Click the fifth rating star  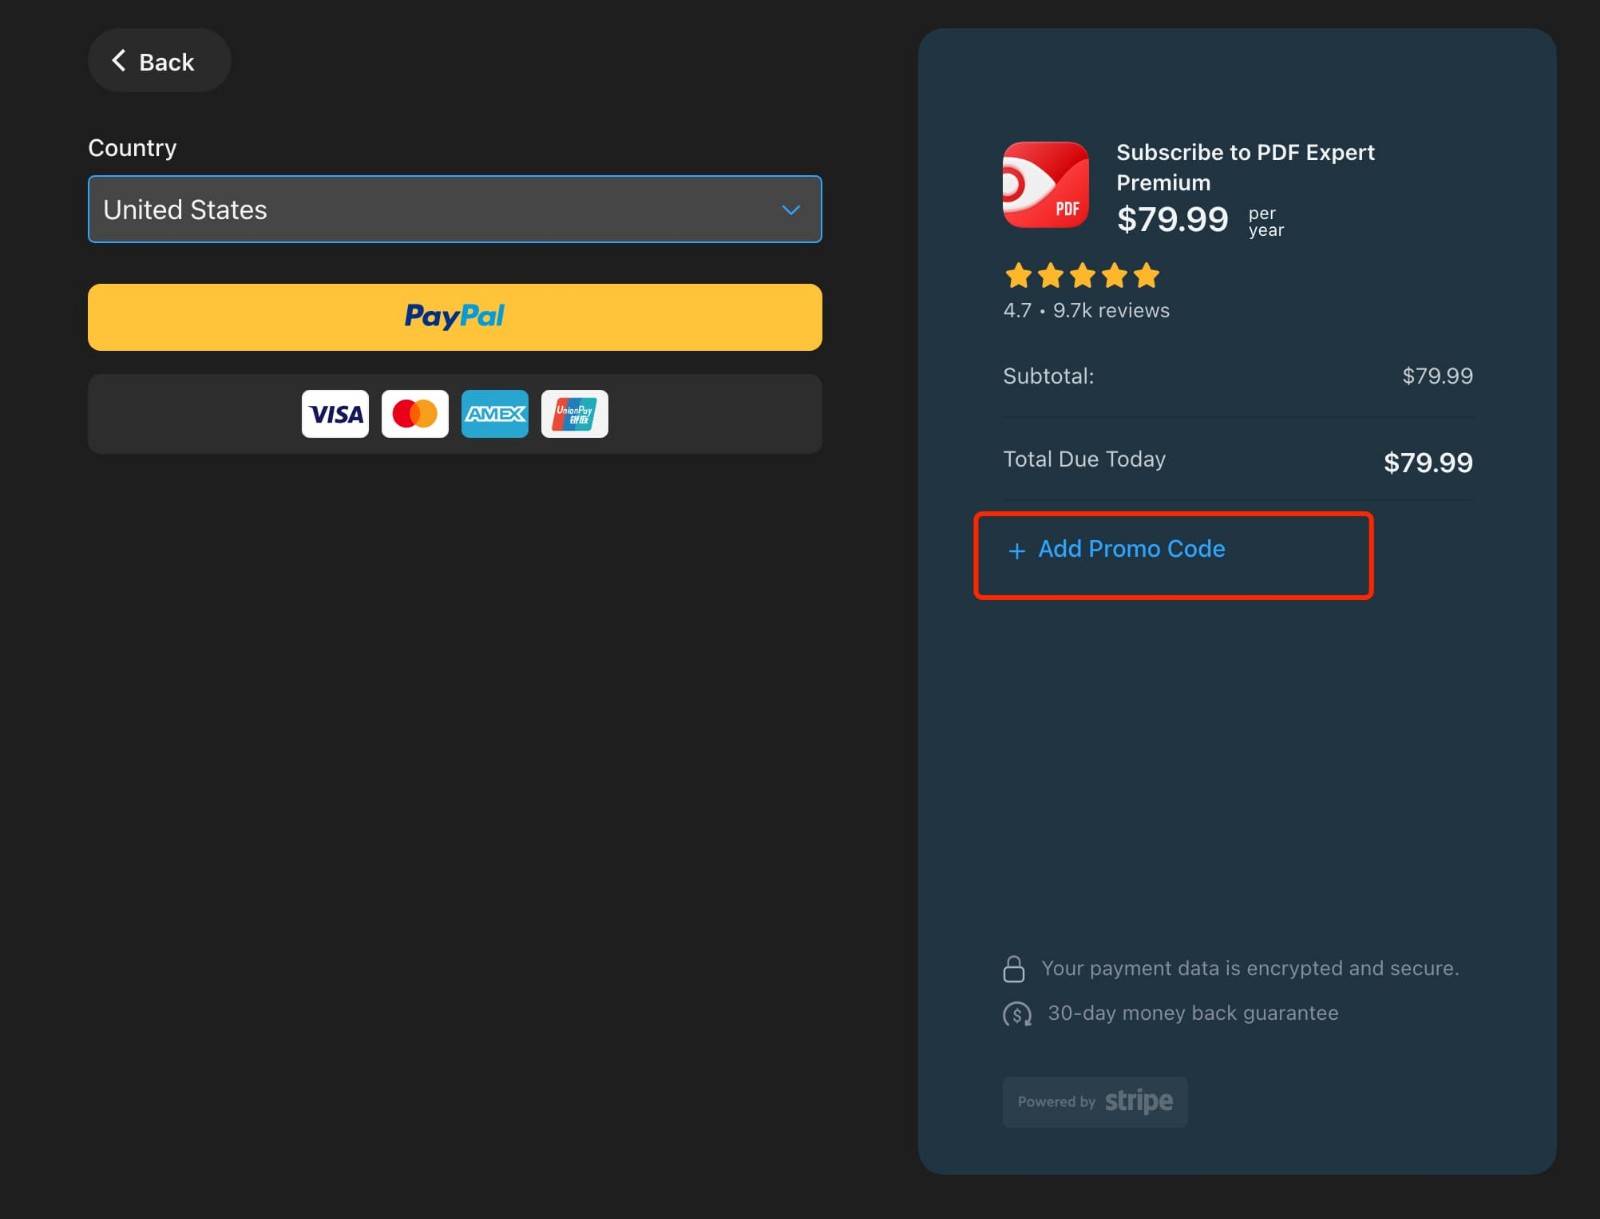1146,275
